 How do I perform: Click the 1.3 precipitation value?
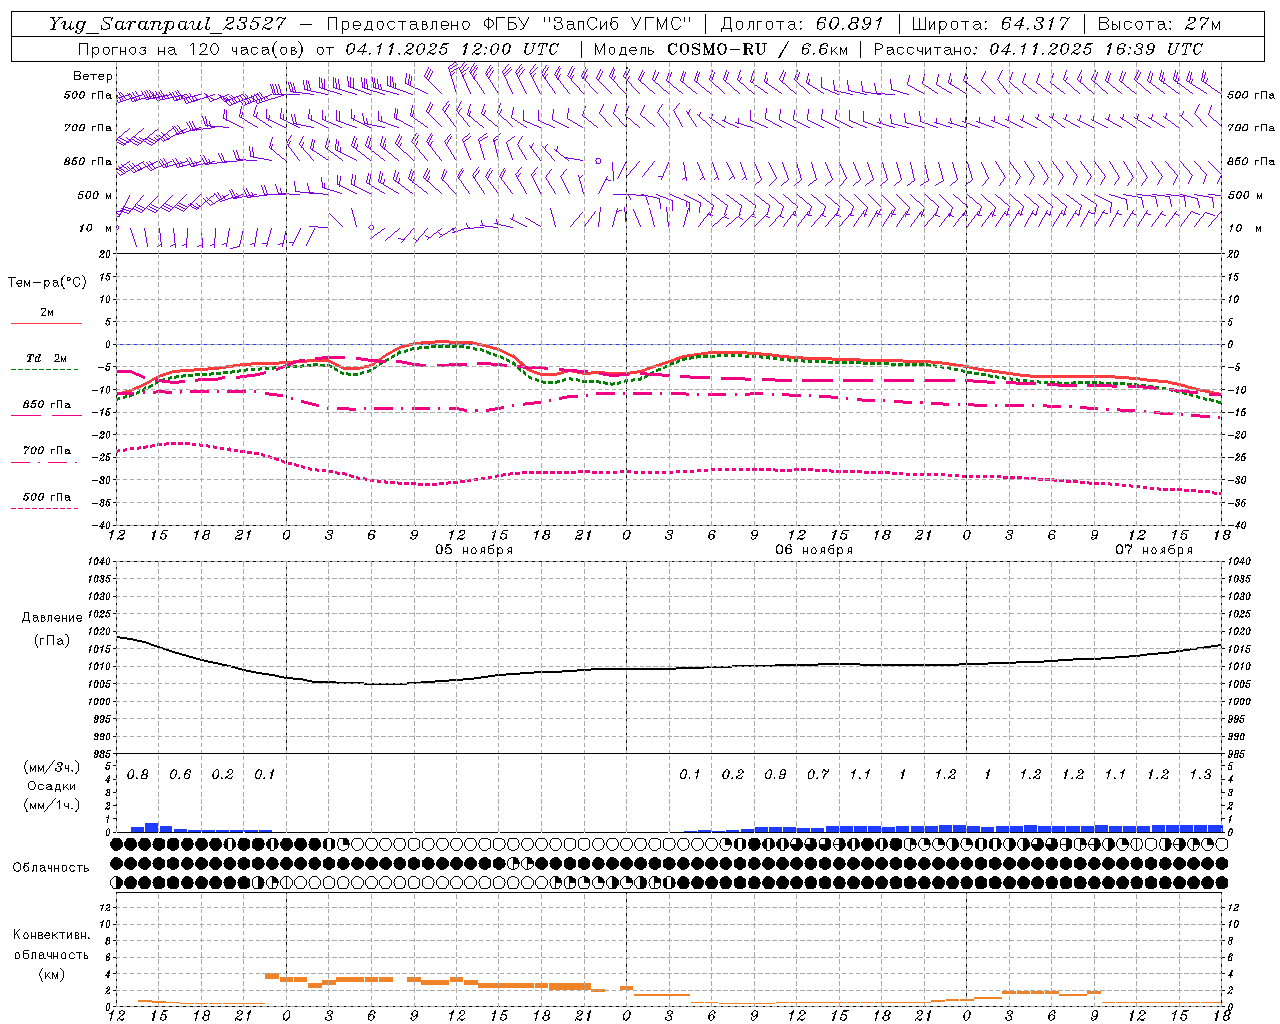click(1200, 775)
